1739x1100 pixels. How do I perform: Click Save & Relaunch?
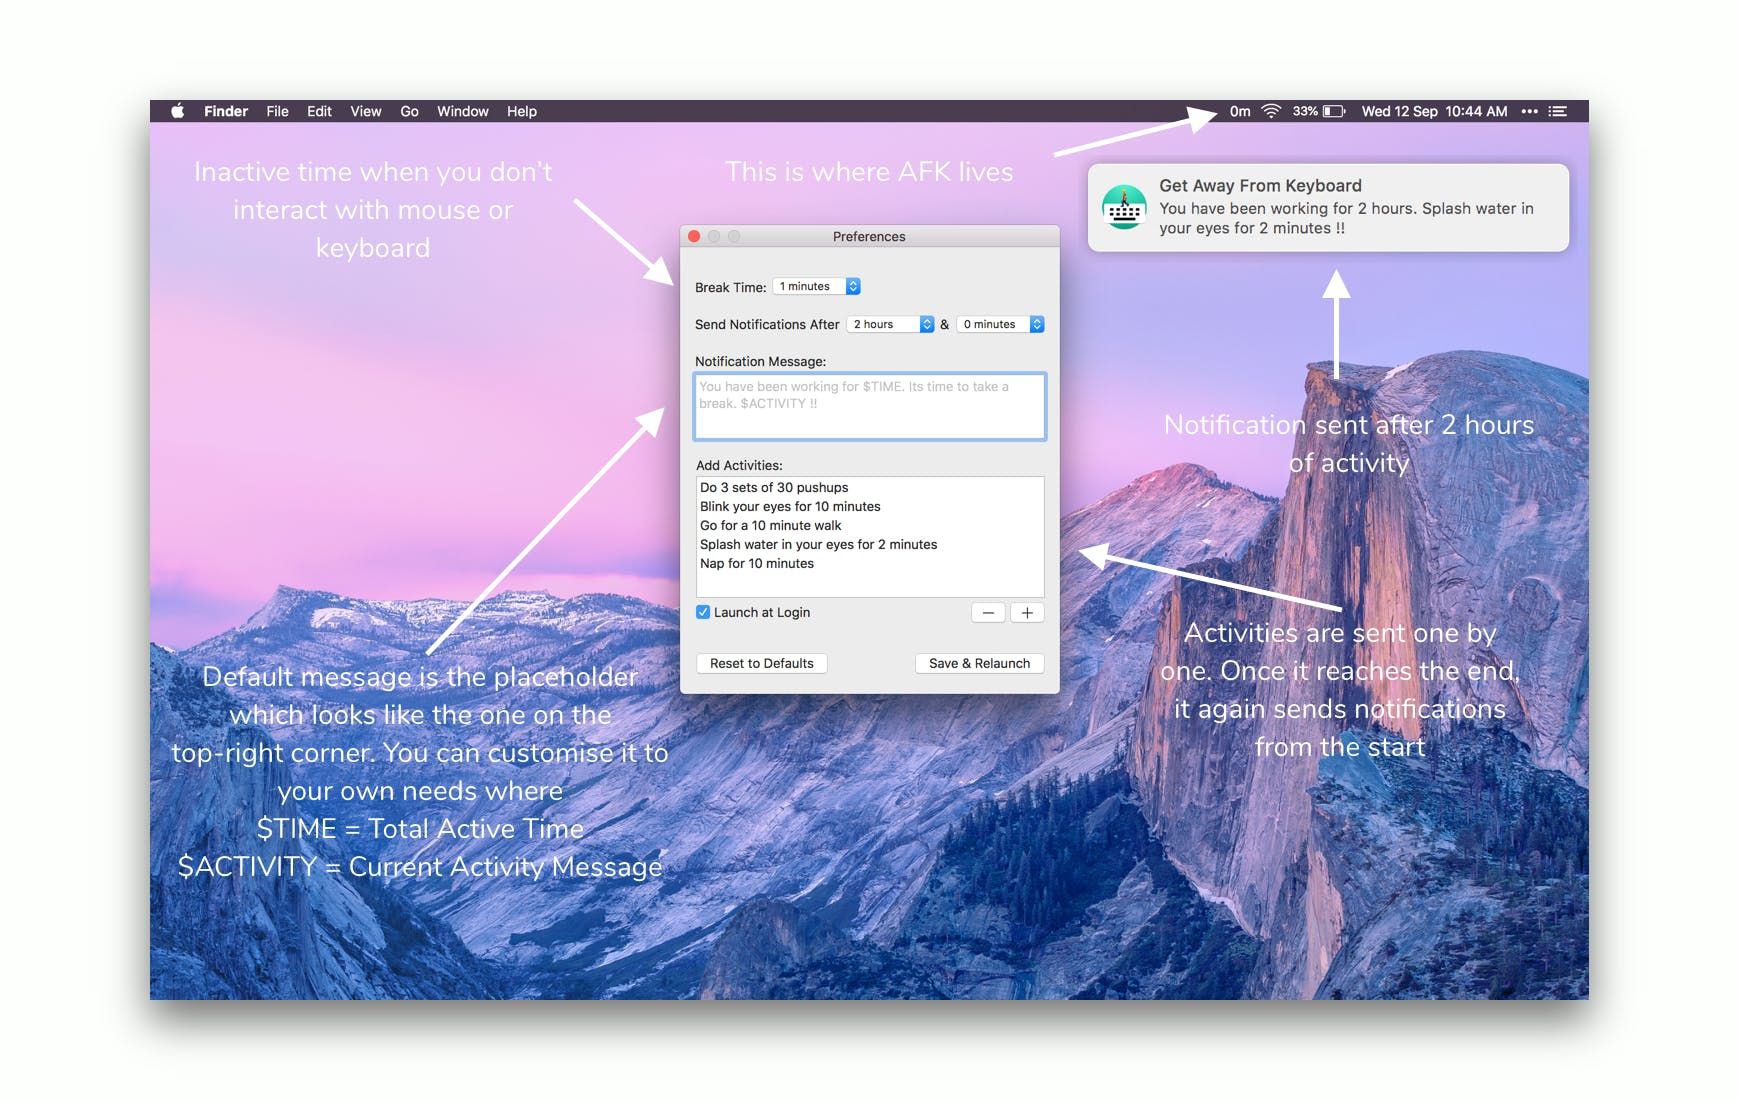tap(979, 663)
